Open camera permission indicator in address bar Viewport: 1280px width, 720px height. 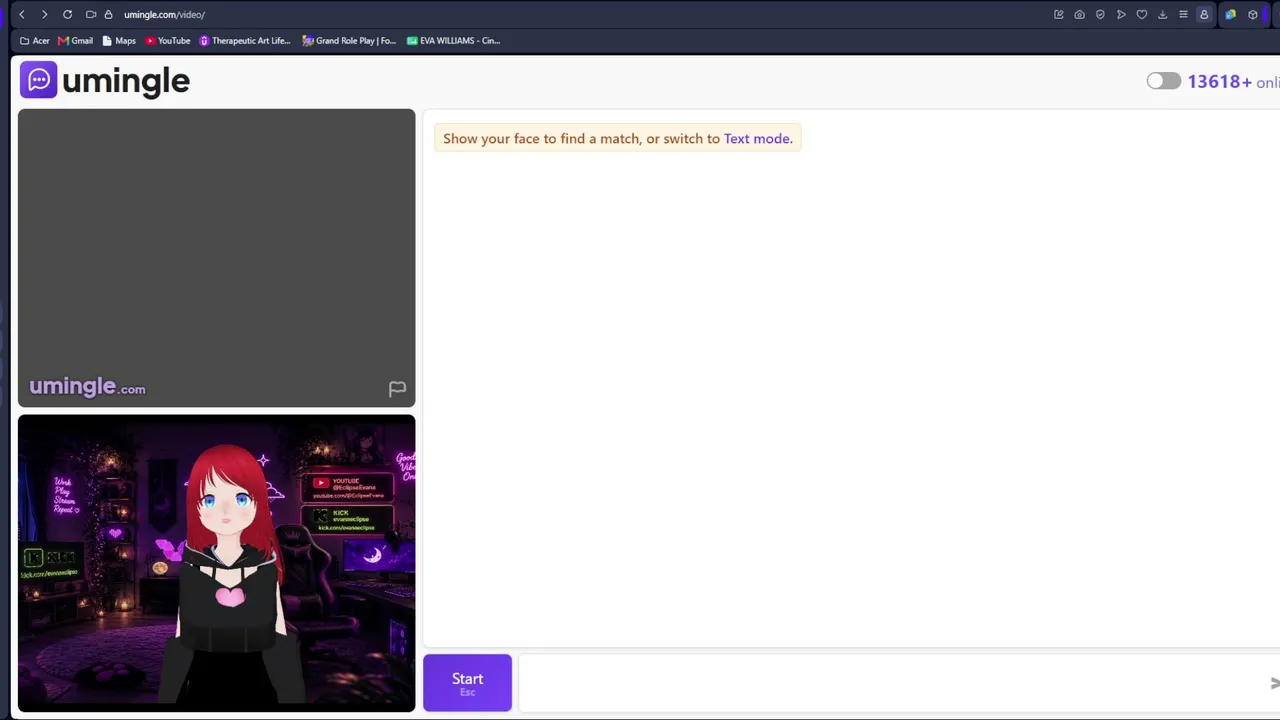(x=91, y=14)
